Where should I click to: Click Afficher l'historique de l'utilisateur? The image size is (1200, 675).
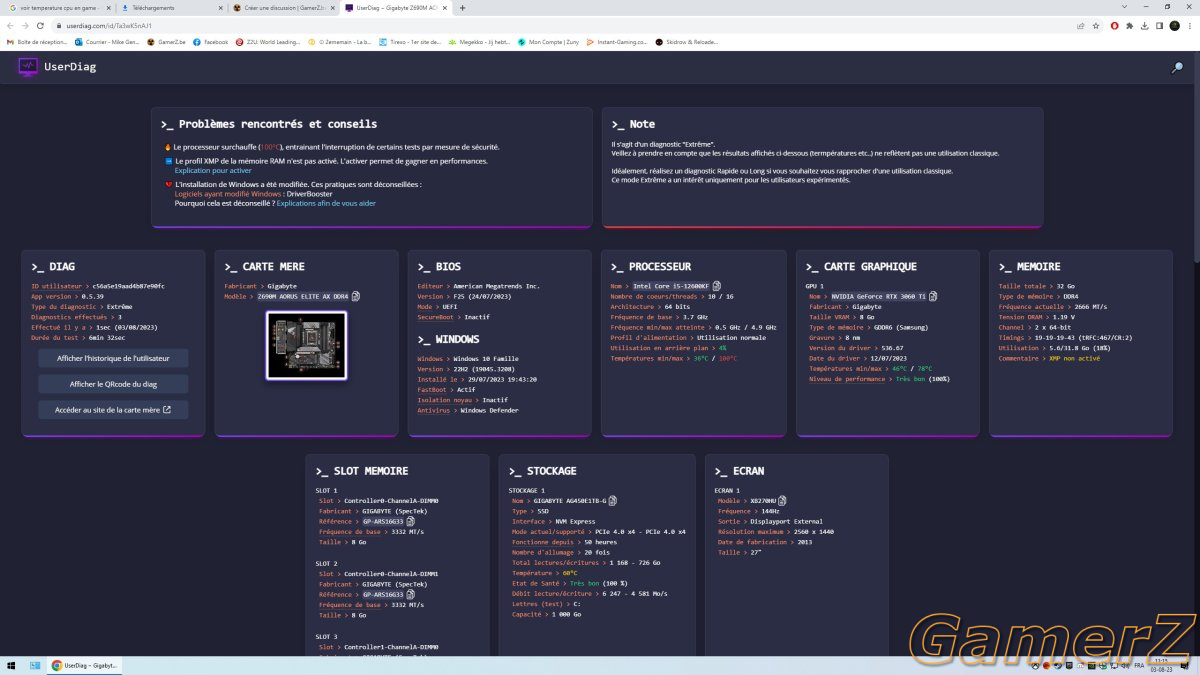113,358
